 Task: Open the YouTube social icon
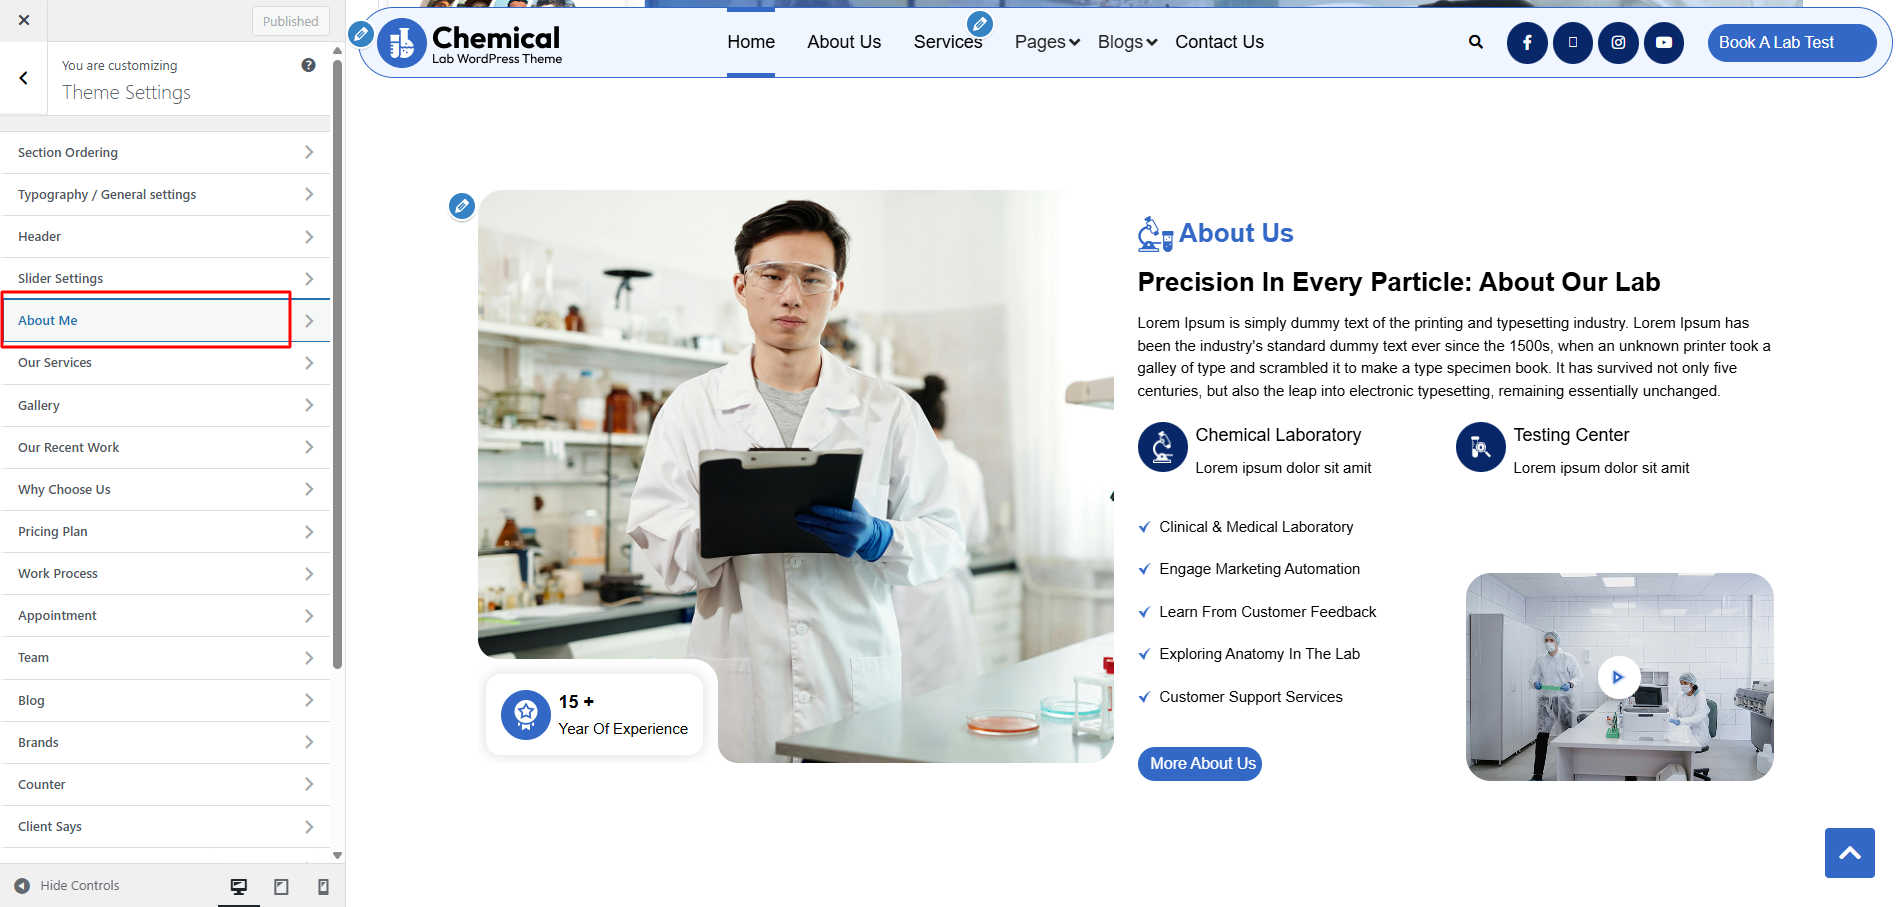tap(1664, 42)
